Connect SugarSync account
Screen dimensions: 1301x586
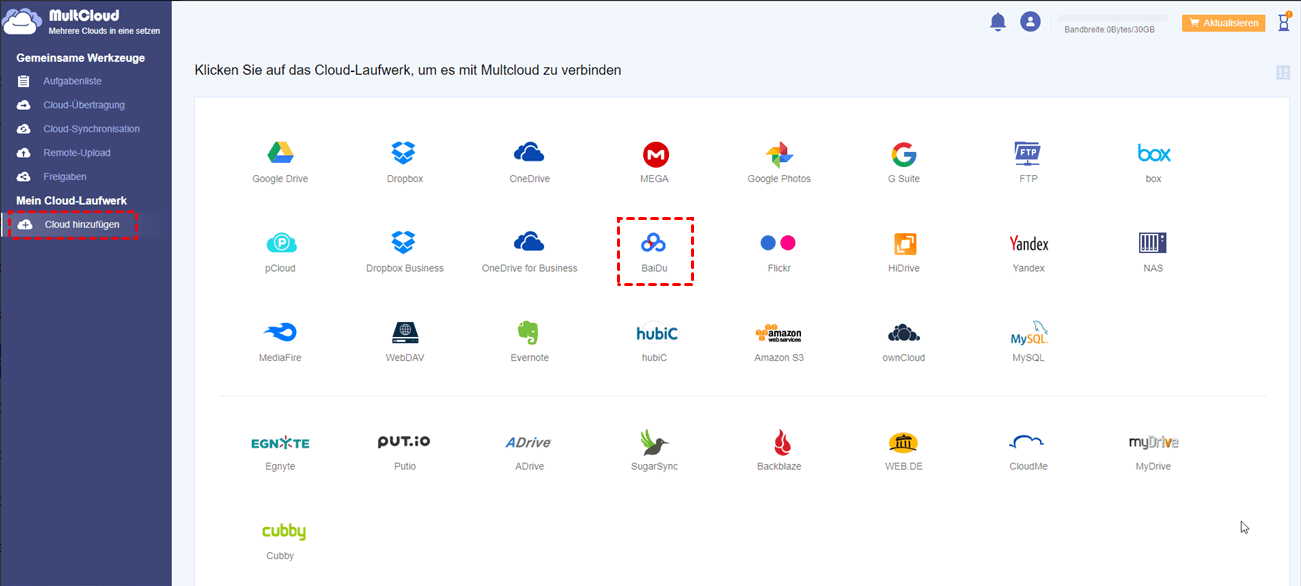click(655, 443)
